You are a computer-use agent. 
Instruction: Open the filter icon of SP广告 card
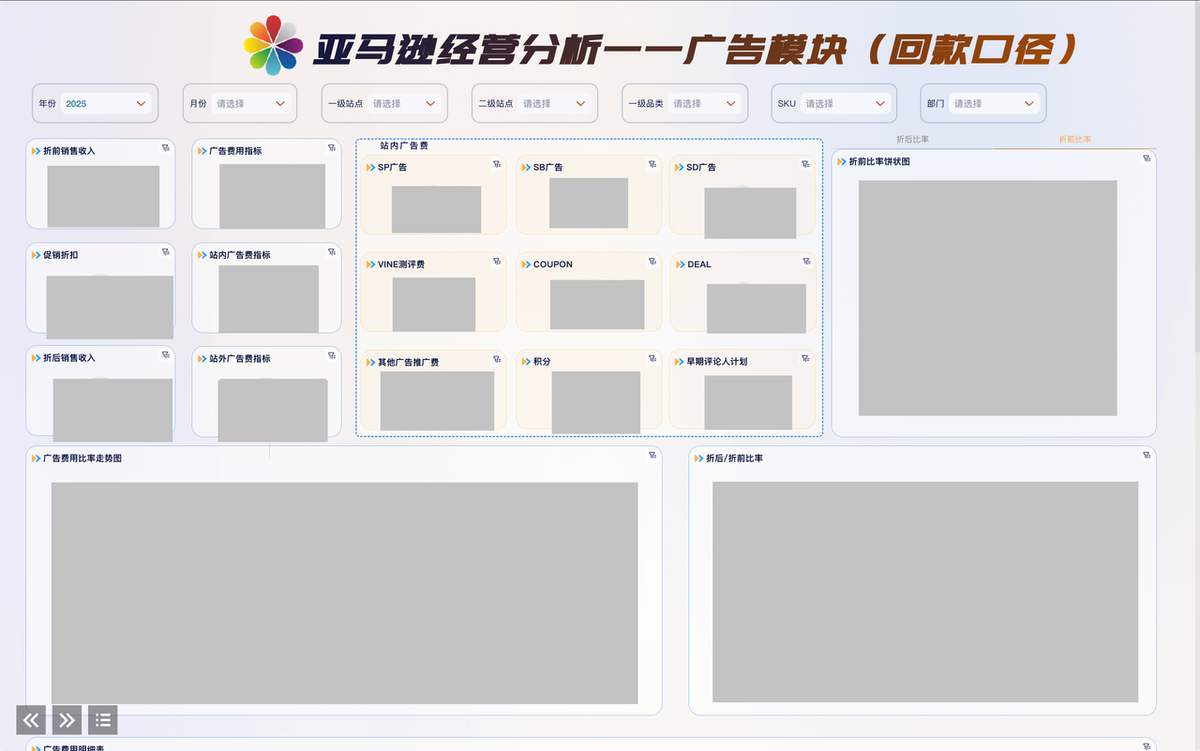pyautogui.click(x=497, y=164)
